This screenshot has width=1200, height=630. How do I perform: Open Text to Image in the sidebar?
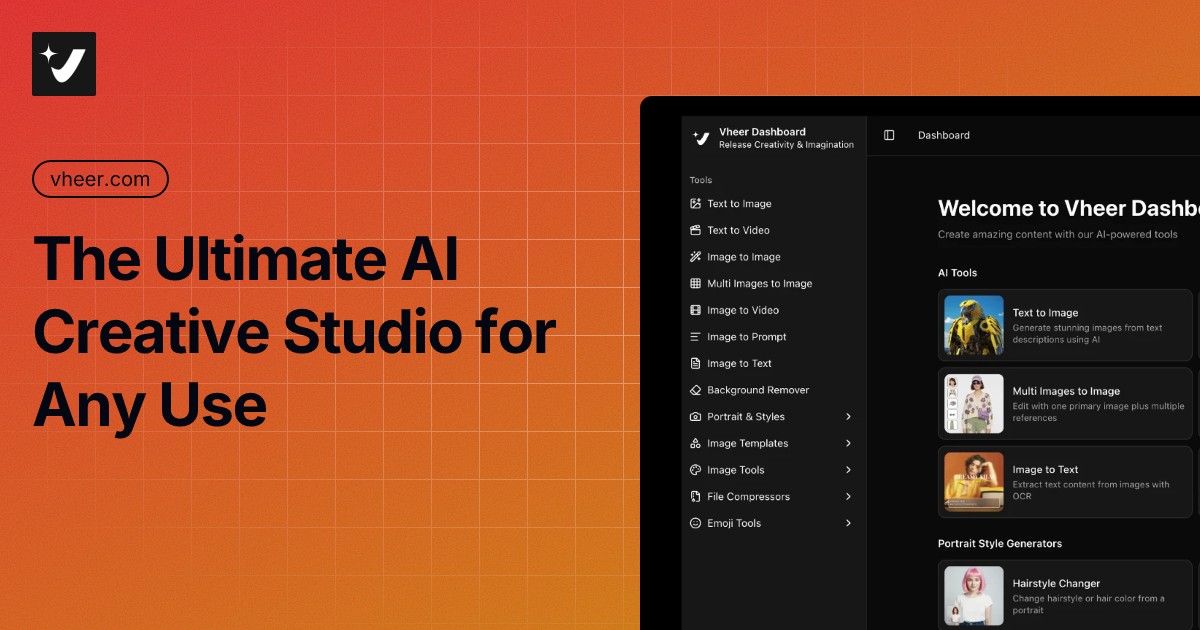pyautogui.click(x=739, y=204)
